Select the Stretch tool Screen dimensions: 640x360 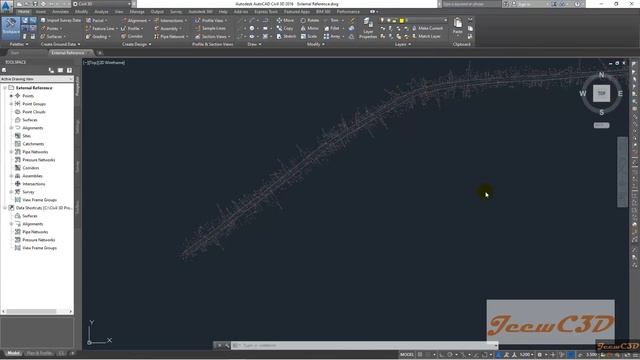[286, 36]
